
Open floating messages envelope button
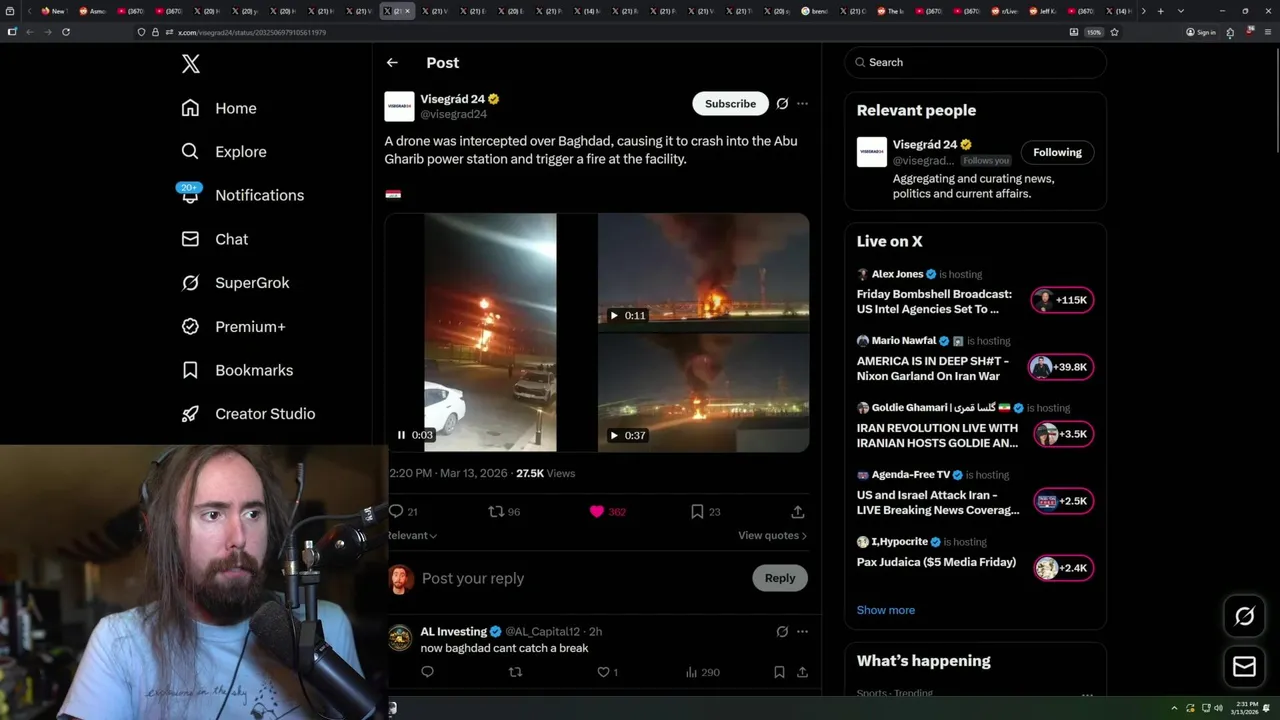tap(1244, 667)
